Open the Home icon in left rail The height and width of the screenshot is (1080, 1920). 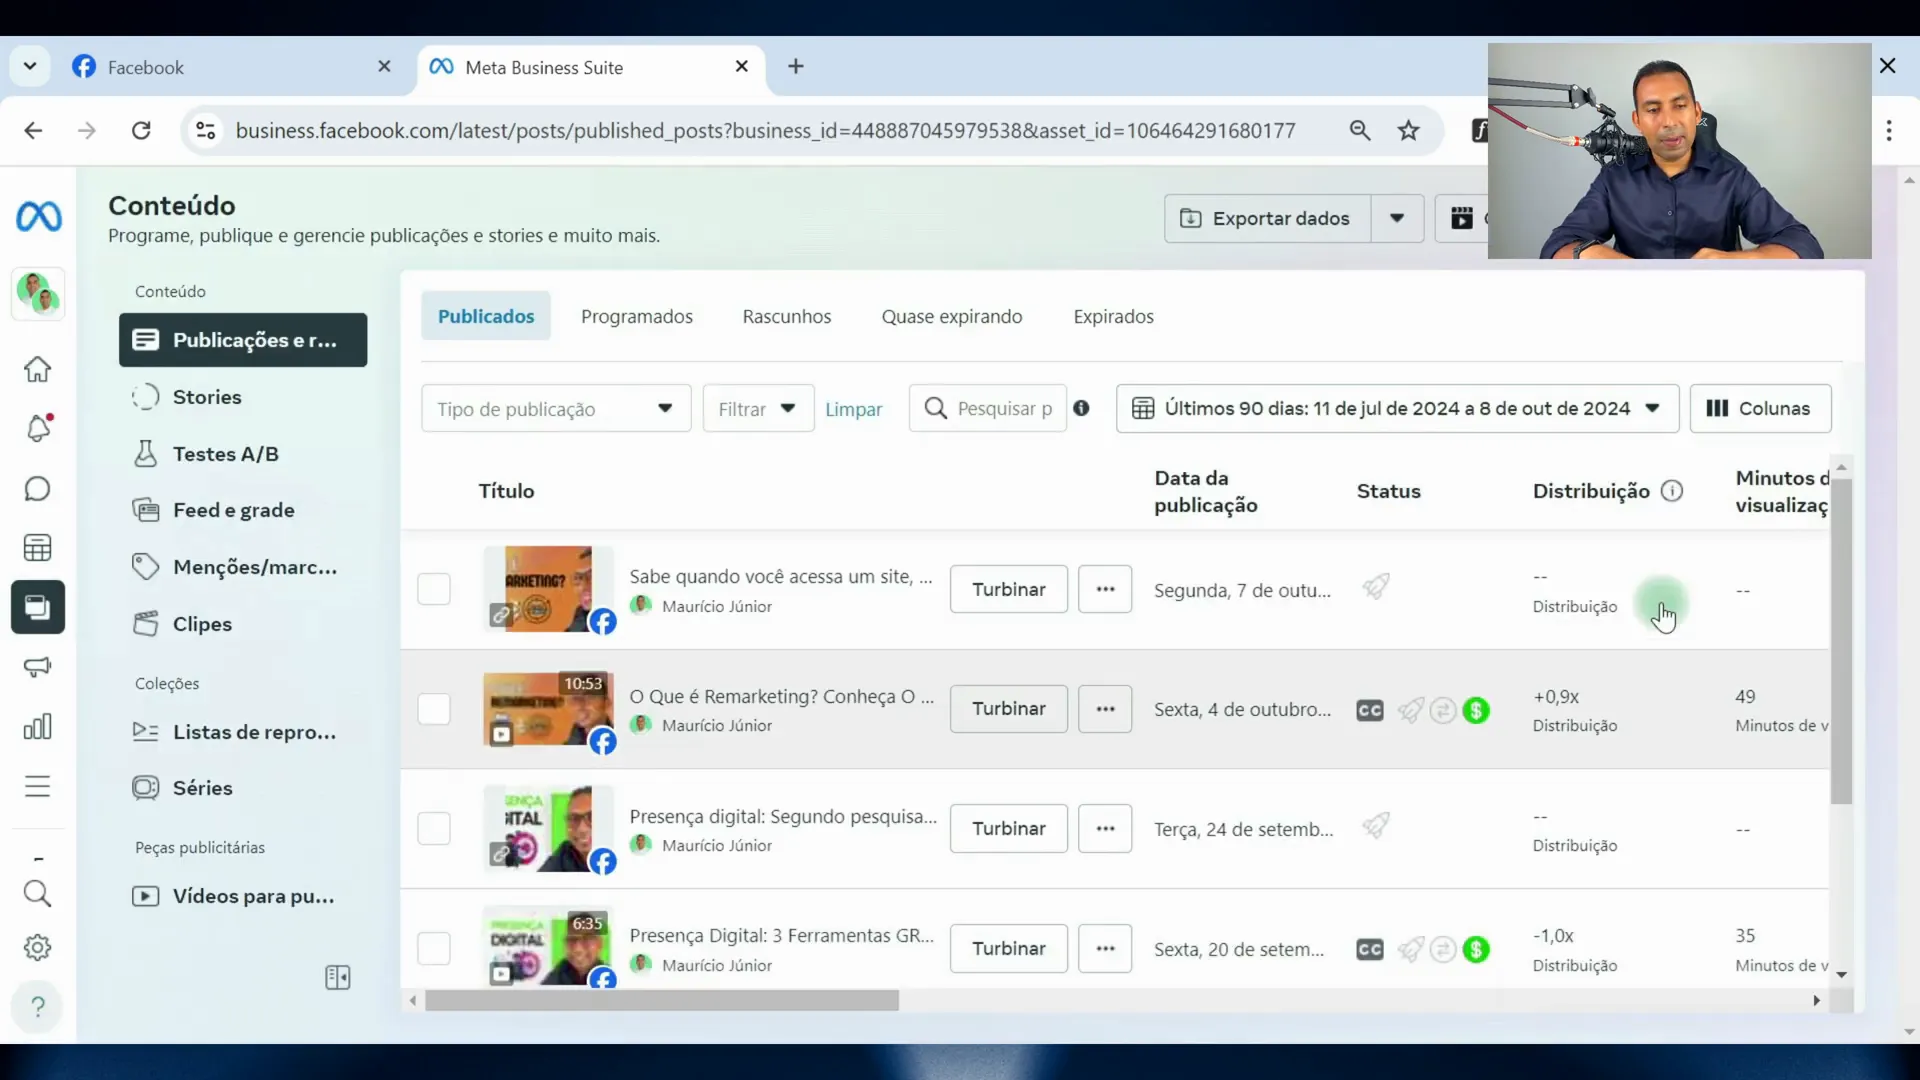(37, 369)
